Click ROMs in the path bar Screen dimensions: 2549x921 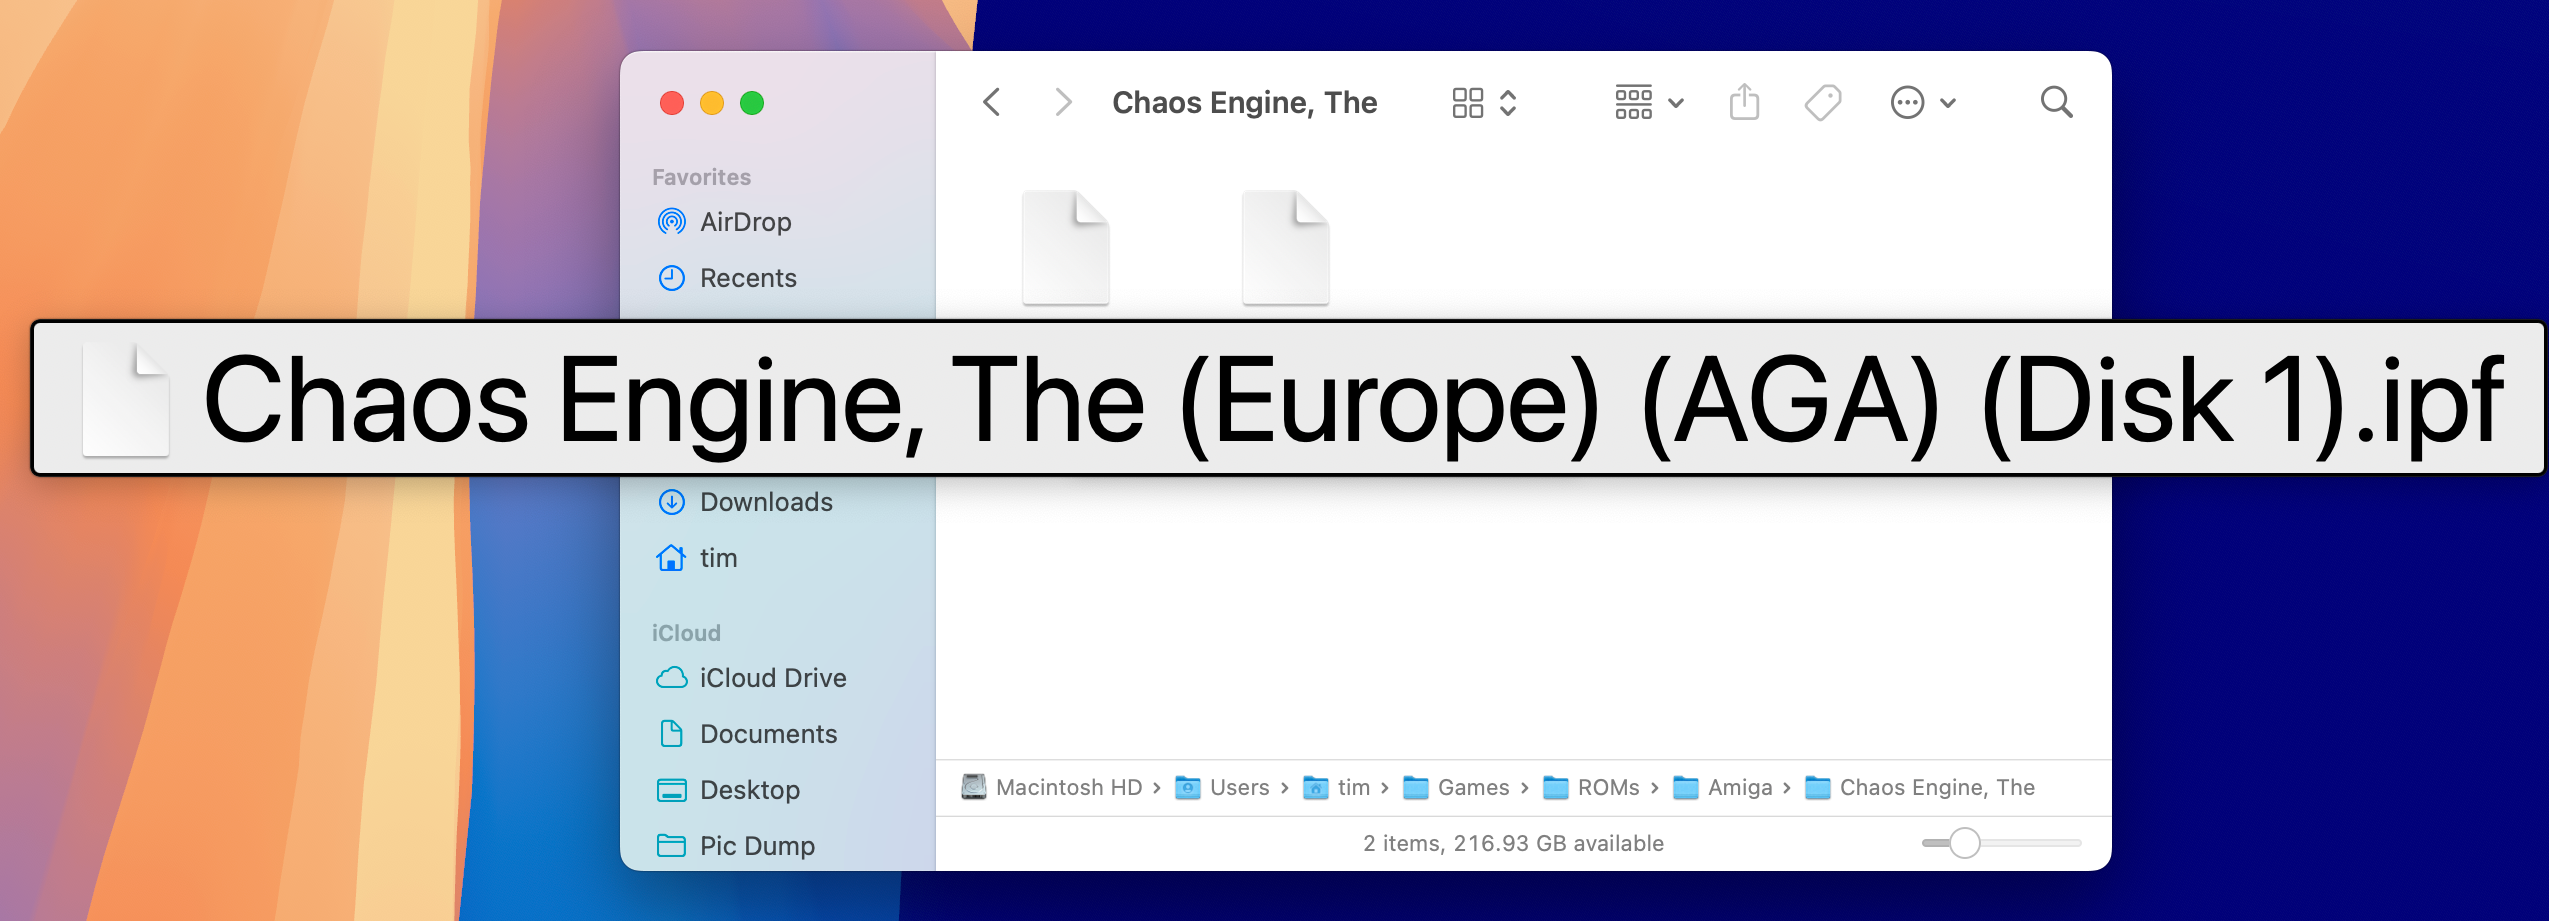click(x=1592, y=788)
